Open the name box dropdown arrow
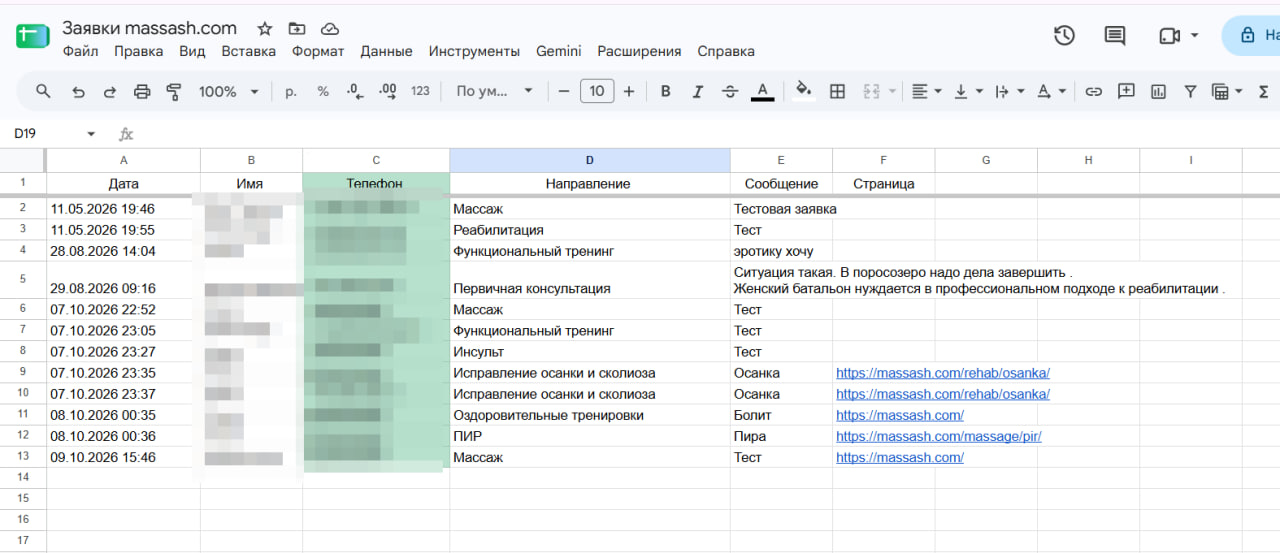Image resolution: width=1280 pixels, height=553 pixels. point(91,133)
